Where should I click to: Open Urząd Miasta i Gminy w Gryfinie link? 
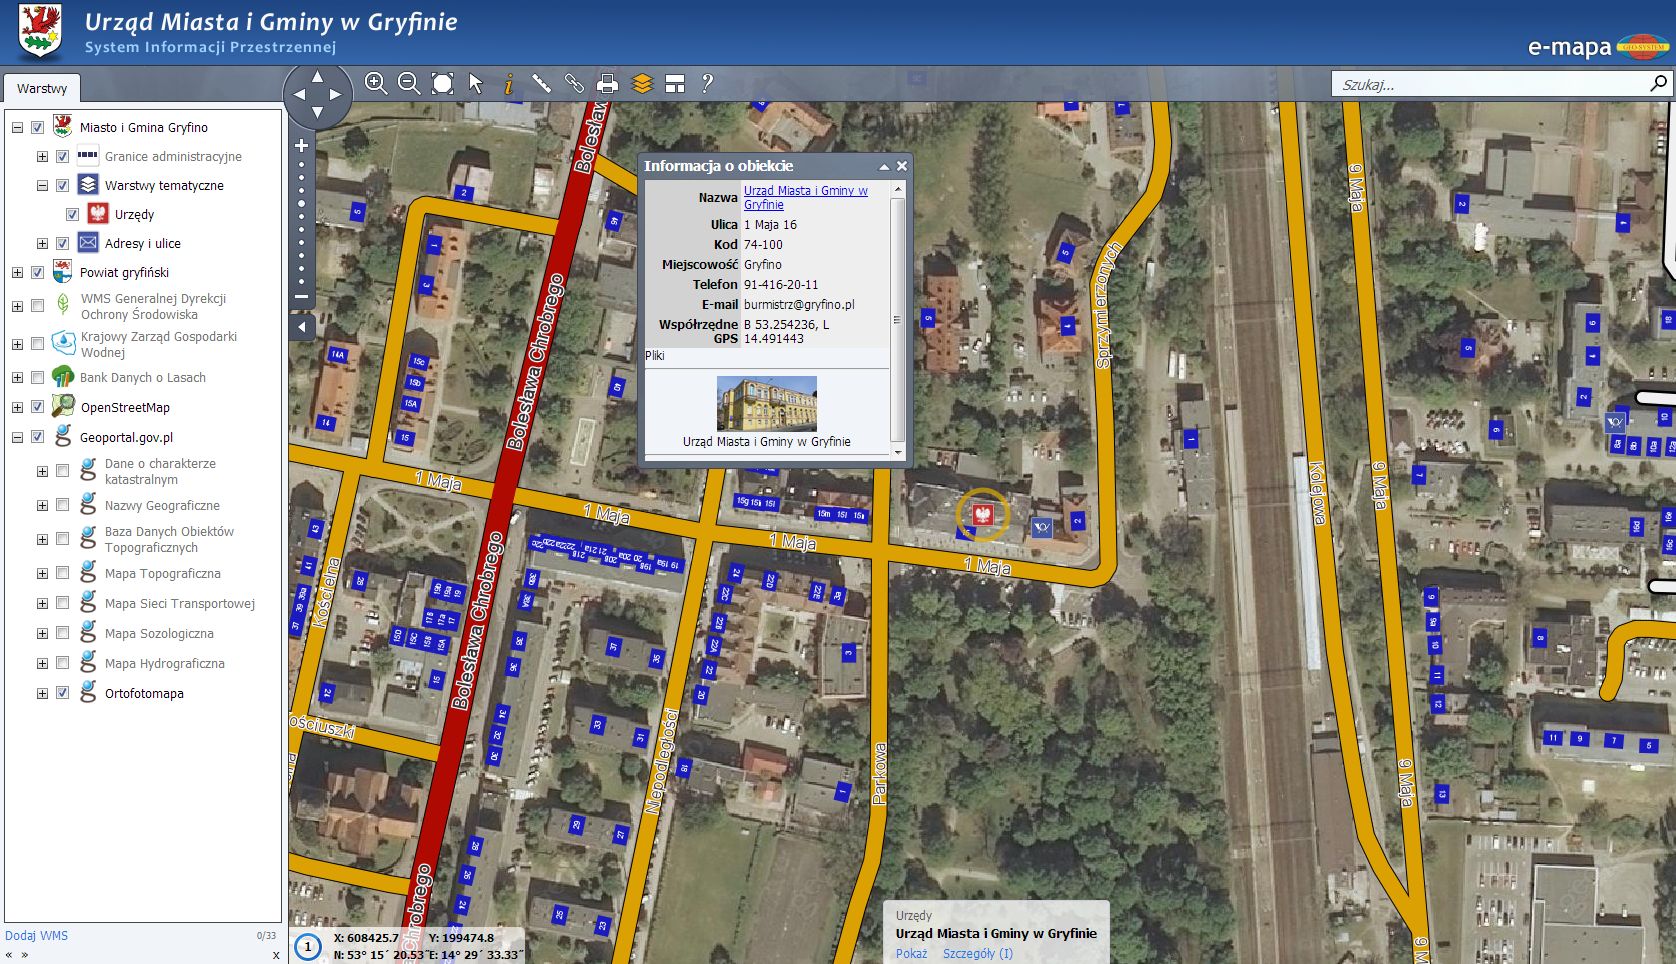806,197
